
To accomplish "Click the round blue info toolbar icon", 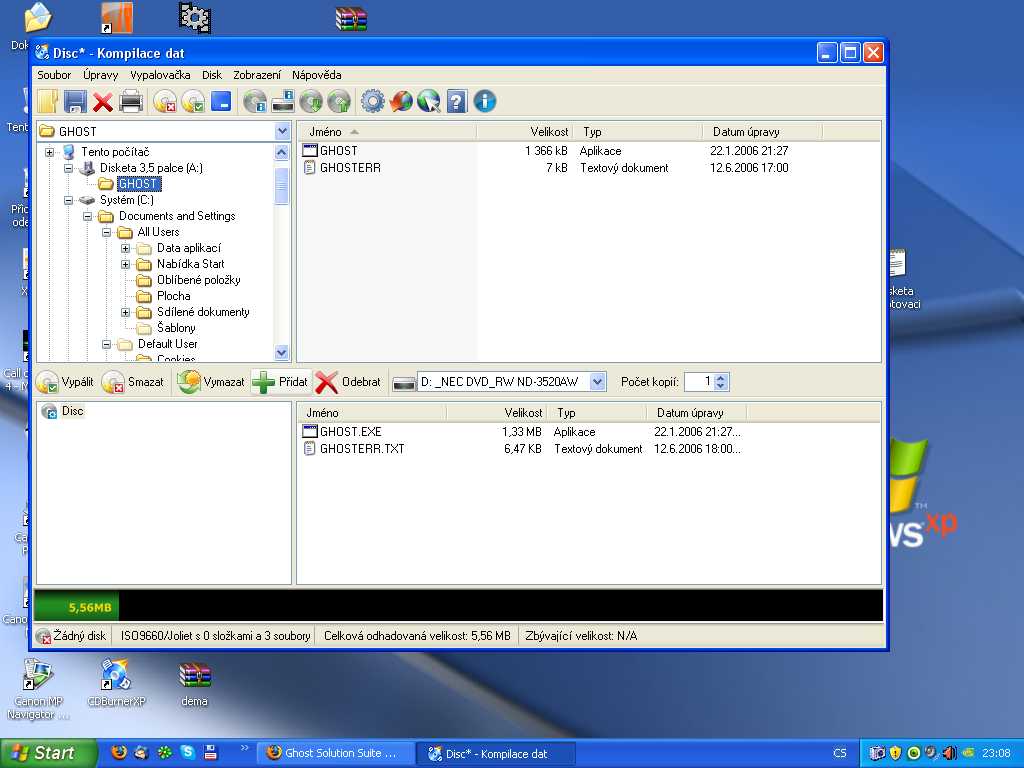I will pyautogui.click(x=485, y=101).
